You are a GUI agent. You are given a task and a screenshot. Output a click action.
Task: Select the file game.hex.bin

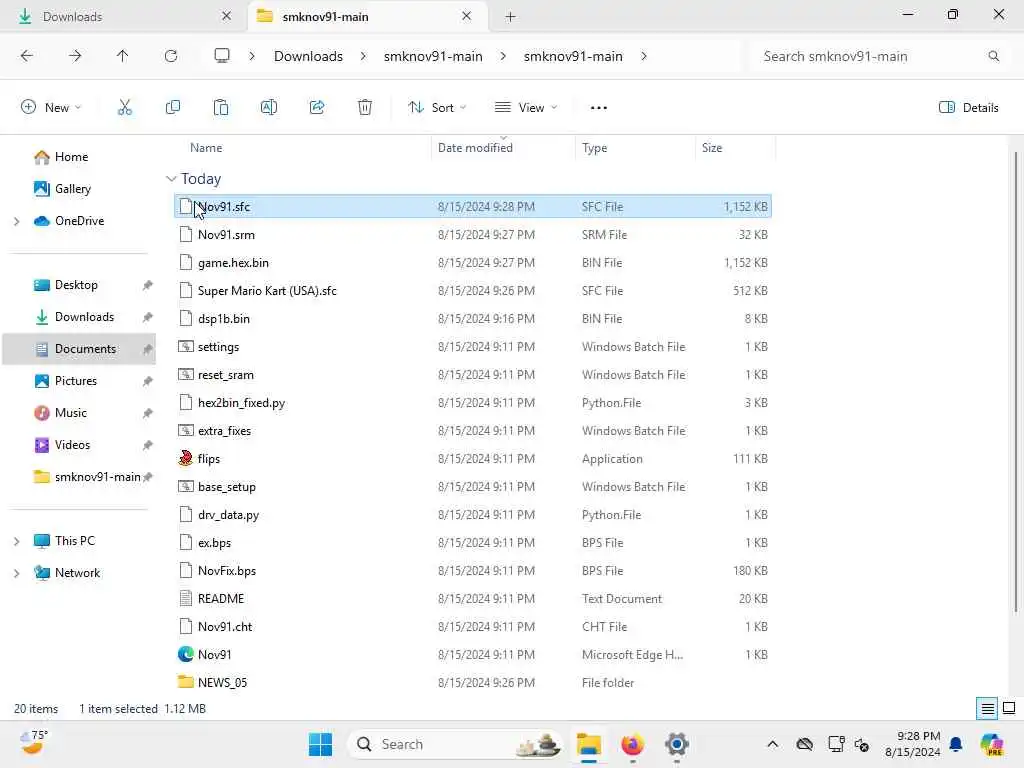(x=473, y=263)
